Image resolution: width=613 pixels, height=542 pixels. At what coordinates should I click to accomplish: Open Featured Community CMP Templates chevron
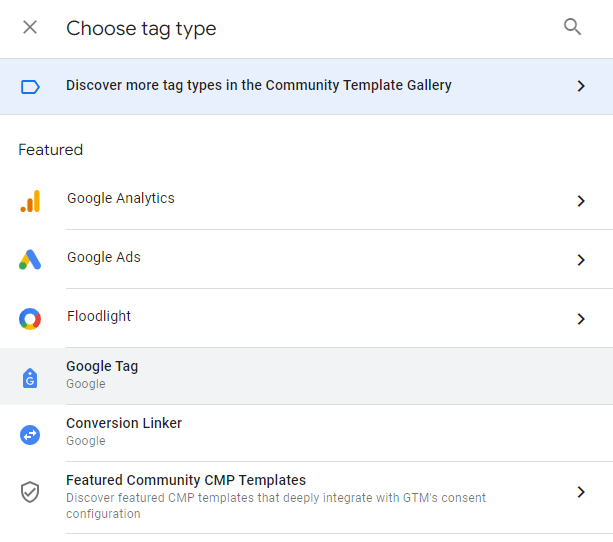click(x=581, y=492)
